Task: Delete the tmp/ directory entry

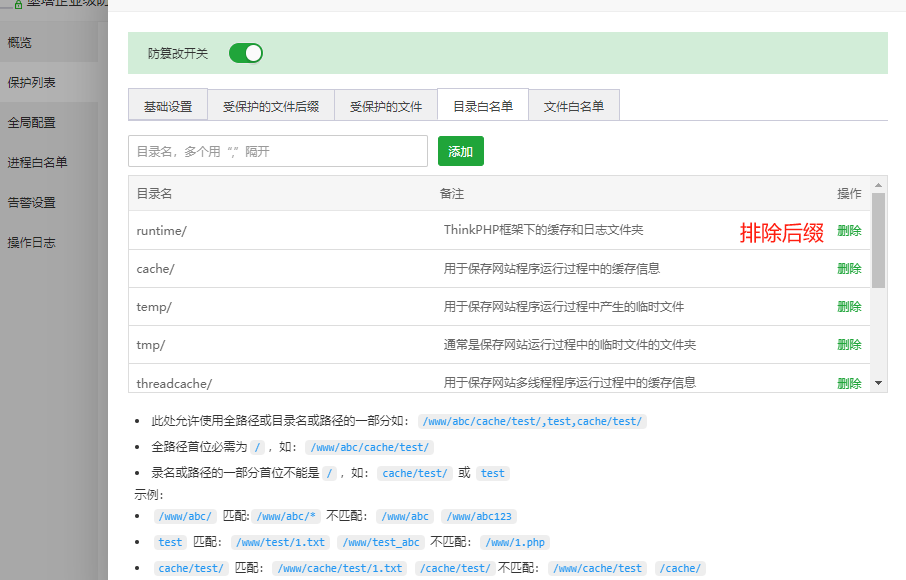Action: pos(849,345)
